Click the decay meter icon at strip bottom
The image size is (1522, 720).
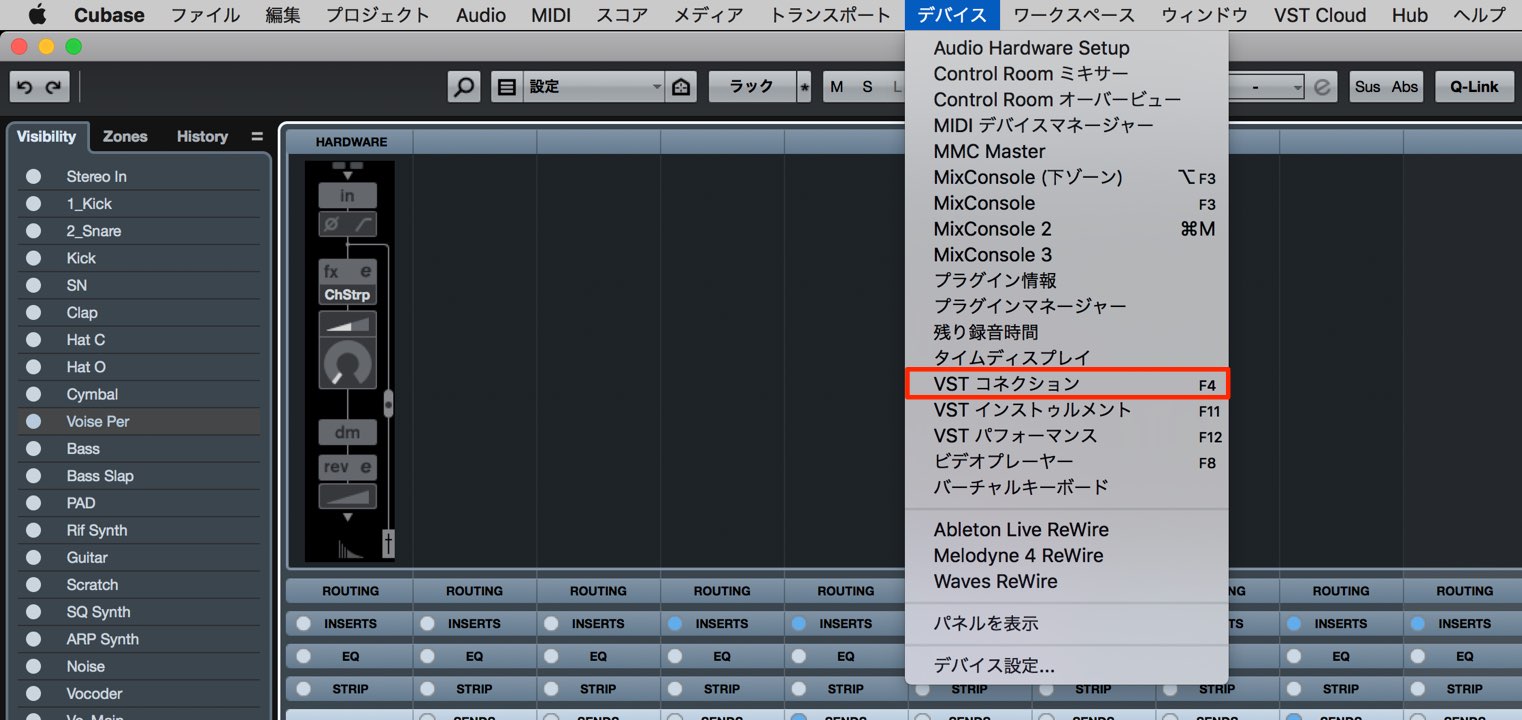[350, 548]
